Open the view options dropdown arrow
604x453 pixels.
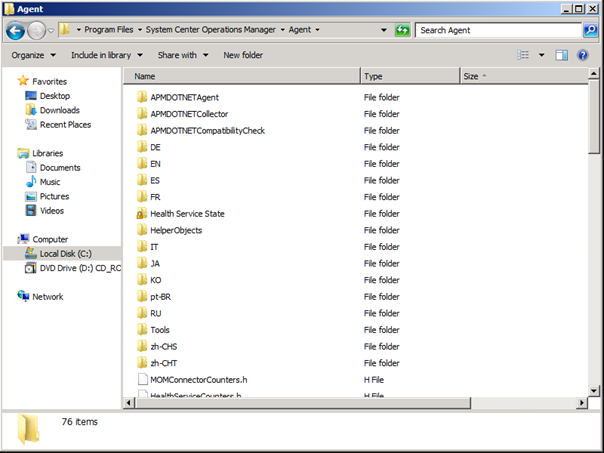[x=542, y=55]
